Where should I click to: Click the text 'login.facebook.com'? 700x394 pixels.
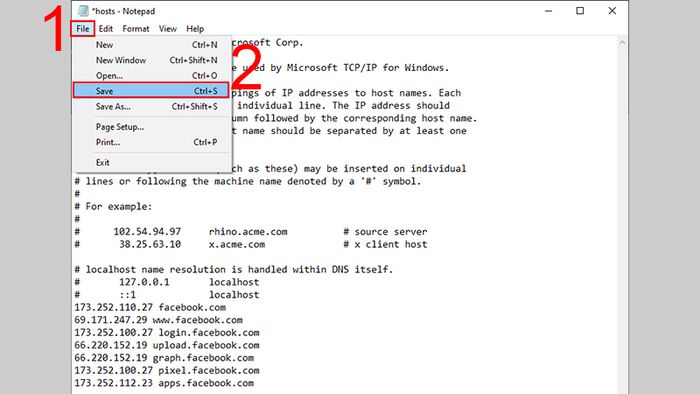pos(209,333)
